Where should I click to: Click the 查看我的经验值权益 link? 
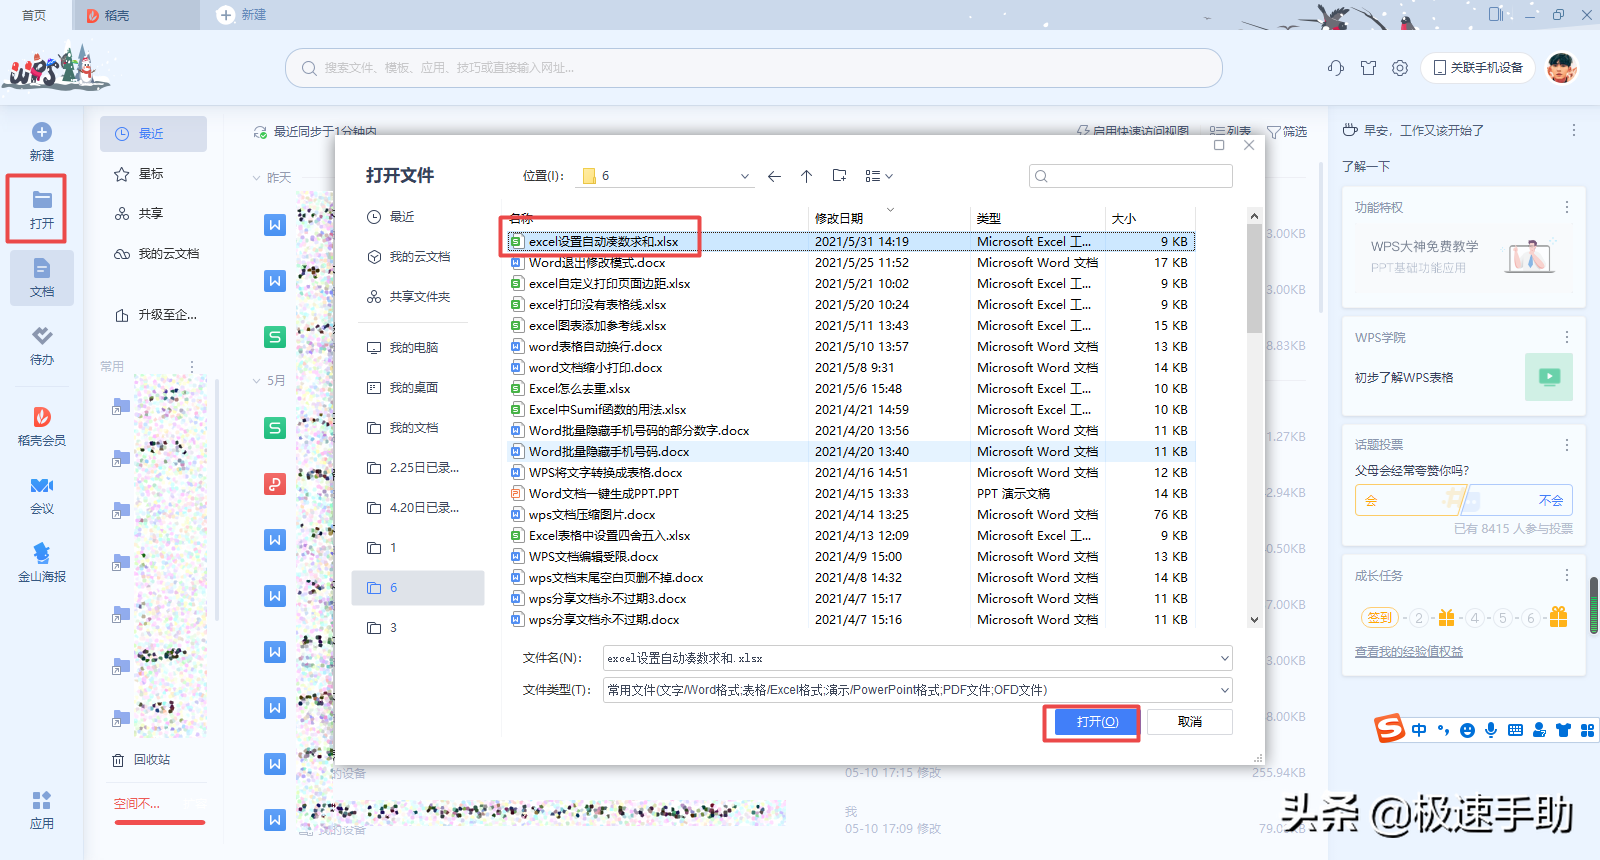(x=1409, y=652)
